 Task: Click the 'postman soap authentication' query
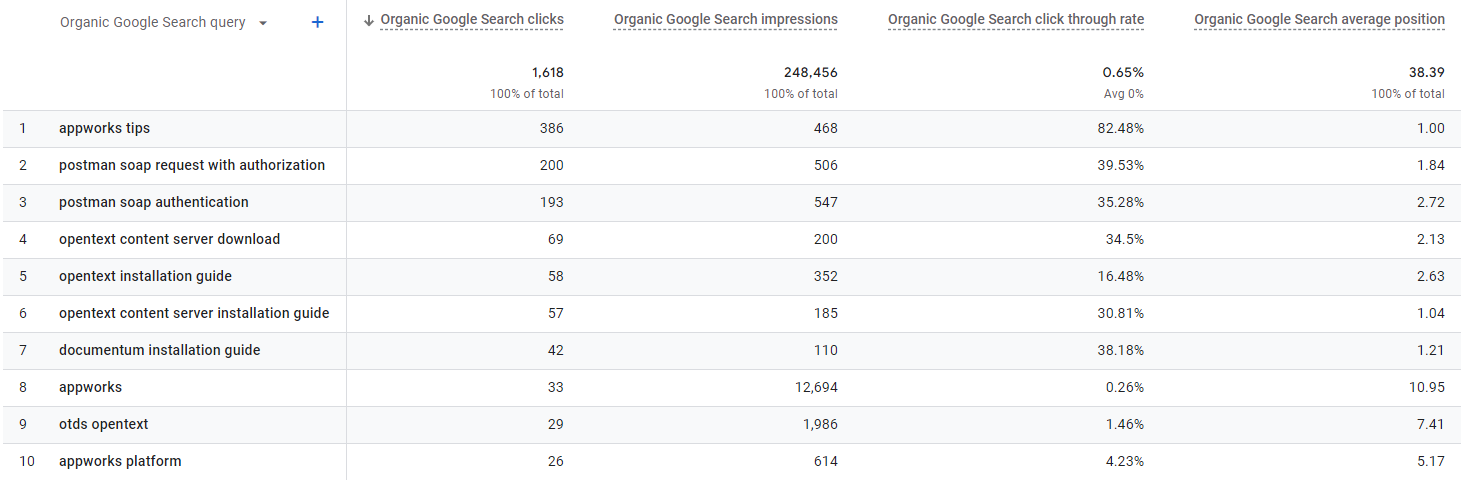coord(153,202)
